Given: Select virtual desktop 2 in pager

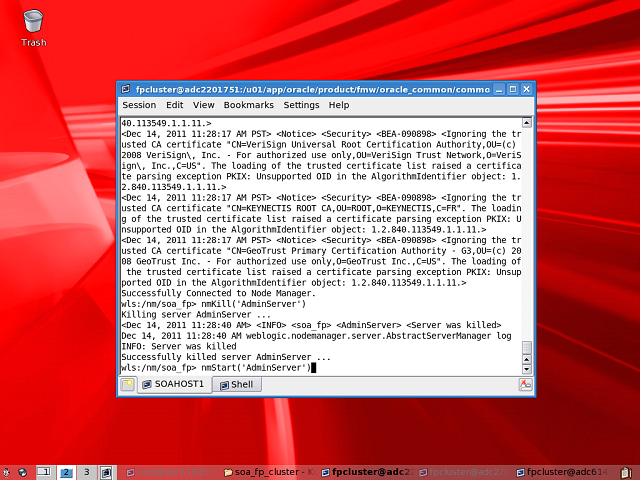Looking at the screenshot, I should (66, 472).
